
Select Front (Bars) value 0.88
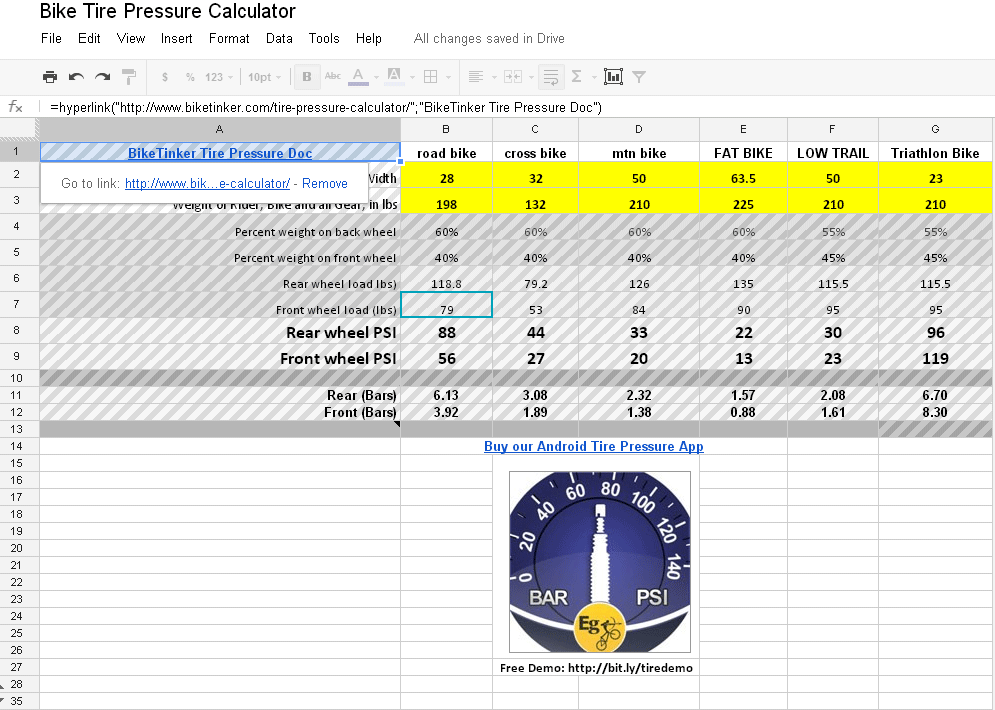pos(743,412)
